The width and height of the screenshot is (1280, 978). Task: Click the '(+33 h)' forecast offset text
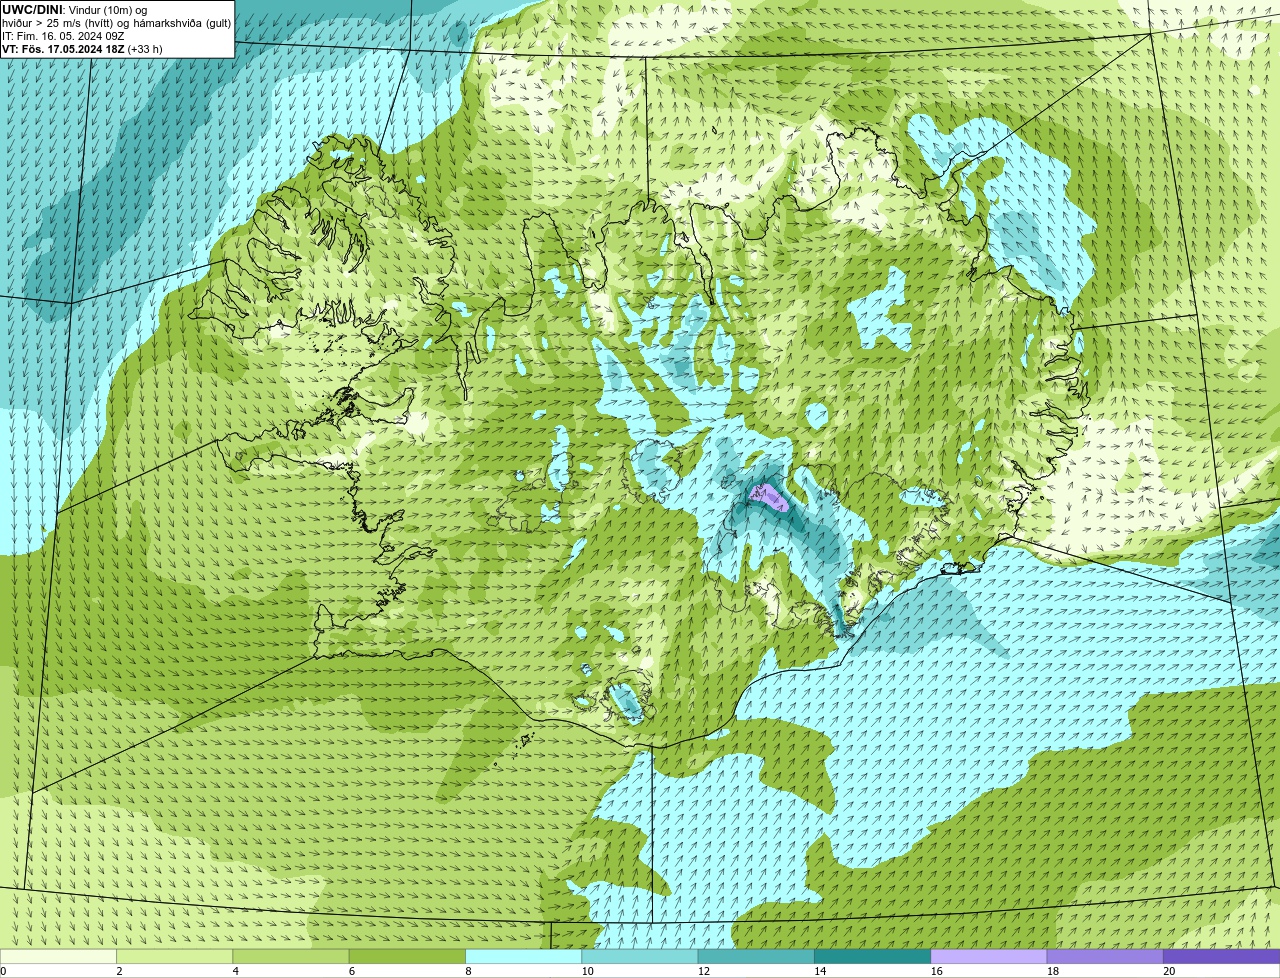(x=145, y=49)
